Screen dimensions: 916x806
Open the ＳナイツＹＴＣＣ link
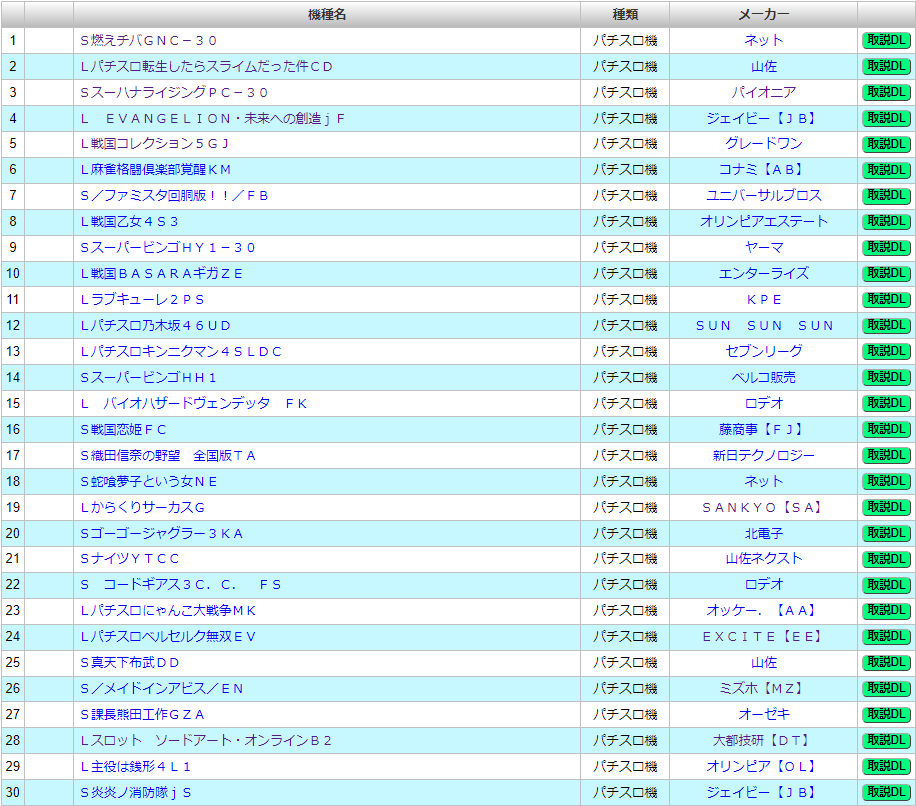pyautogui.click(x=130, y=559)
